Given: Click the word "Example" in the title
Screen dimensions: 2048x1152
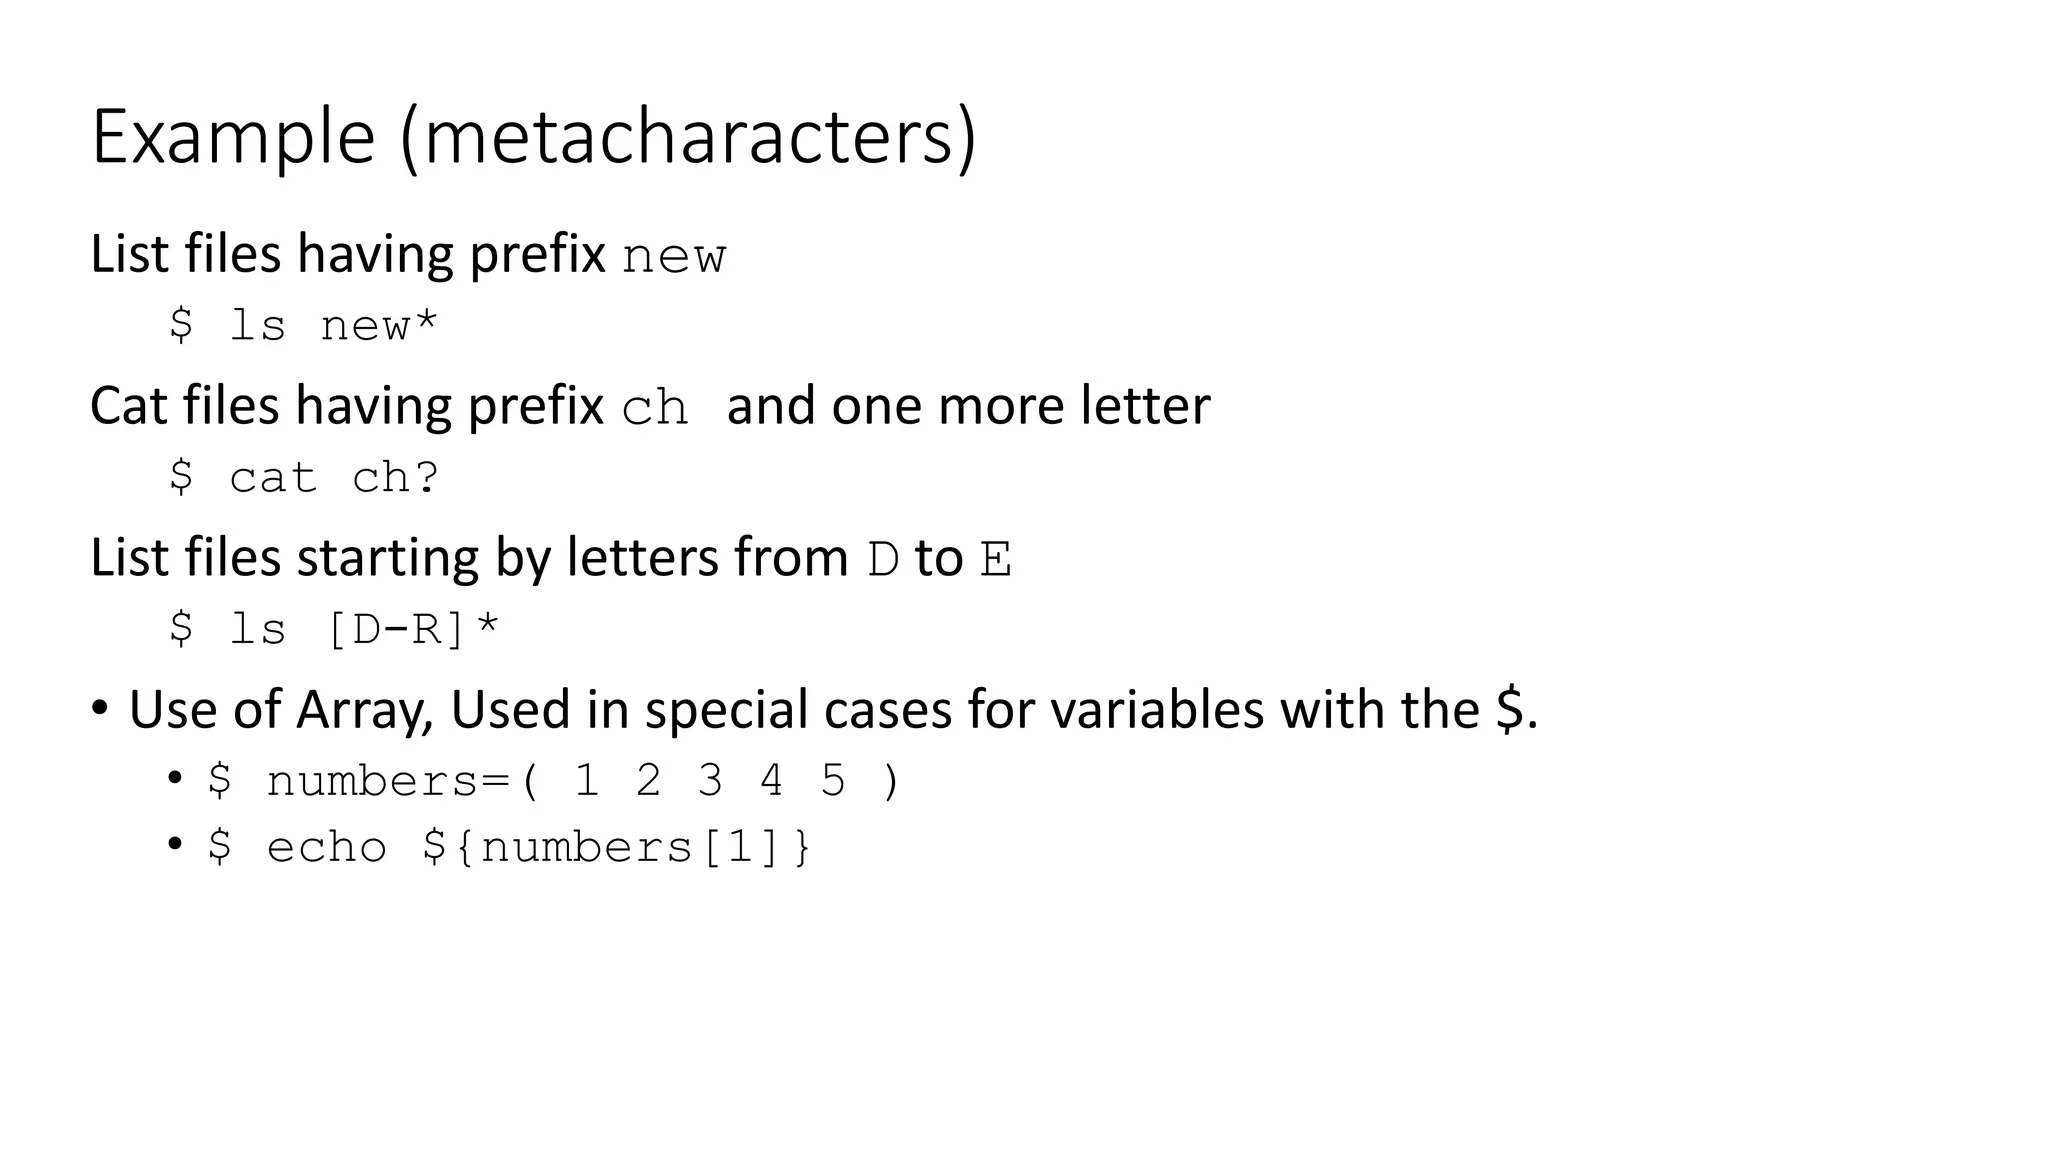Looking at the screenshot, I should click(x=233, y=138).
